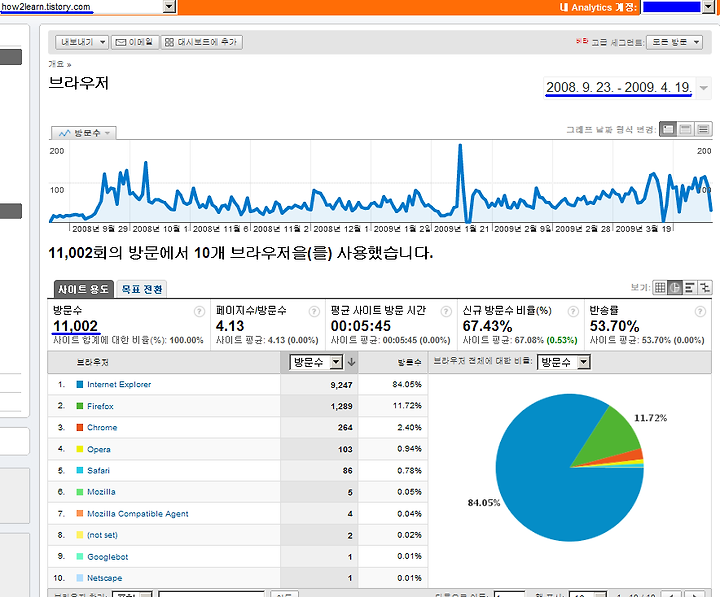This screenshot has height=597, width=720.
Task: Open the Mozilla browser link
Action: point(101,492)
